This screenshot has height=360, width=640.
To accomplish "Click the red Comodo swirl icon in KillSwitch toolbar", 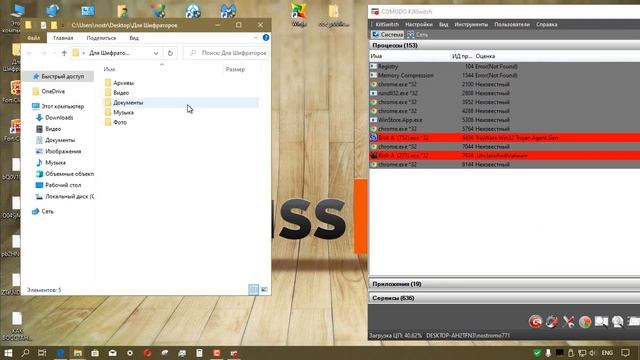I will pyautogui.click(x=536, y=322).
